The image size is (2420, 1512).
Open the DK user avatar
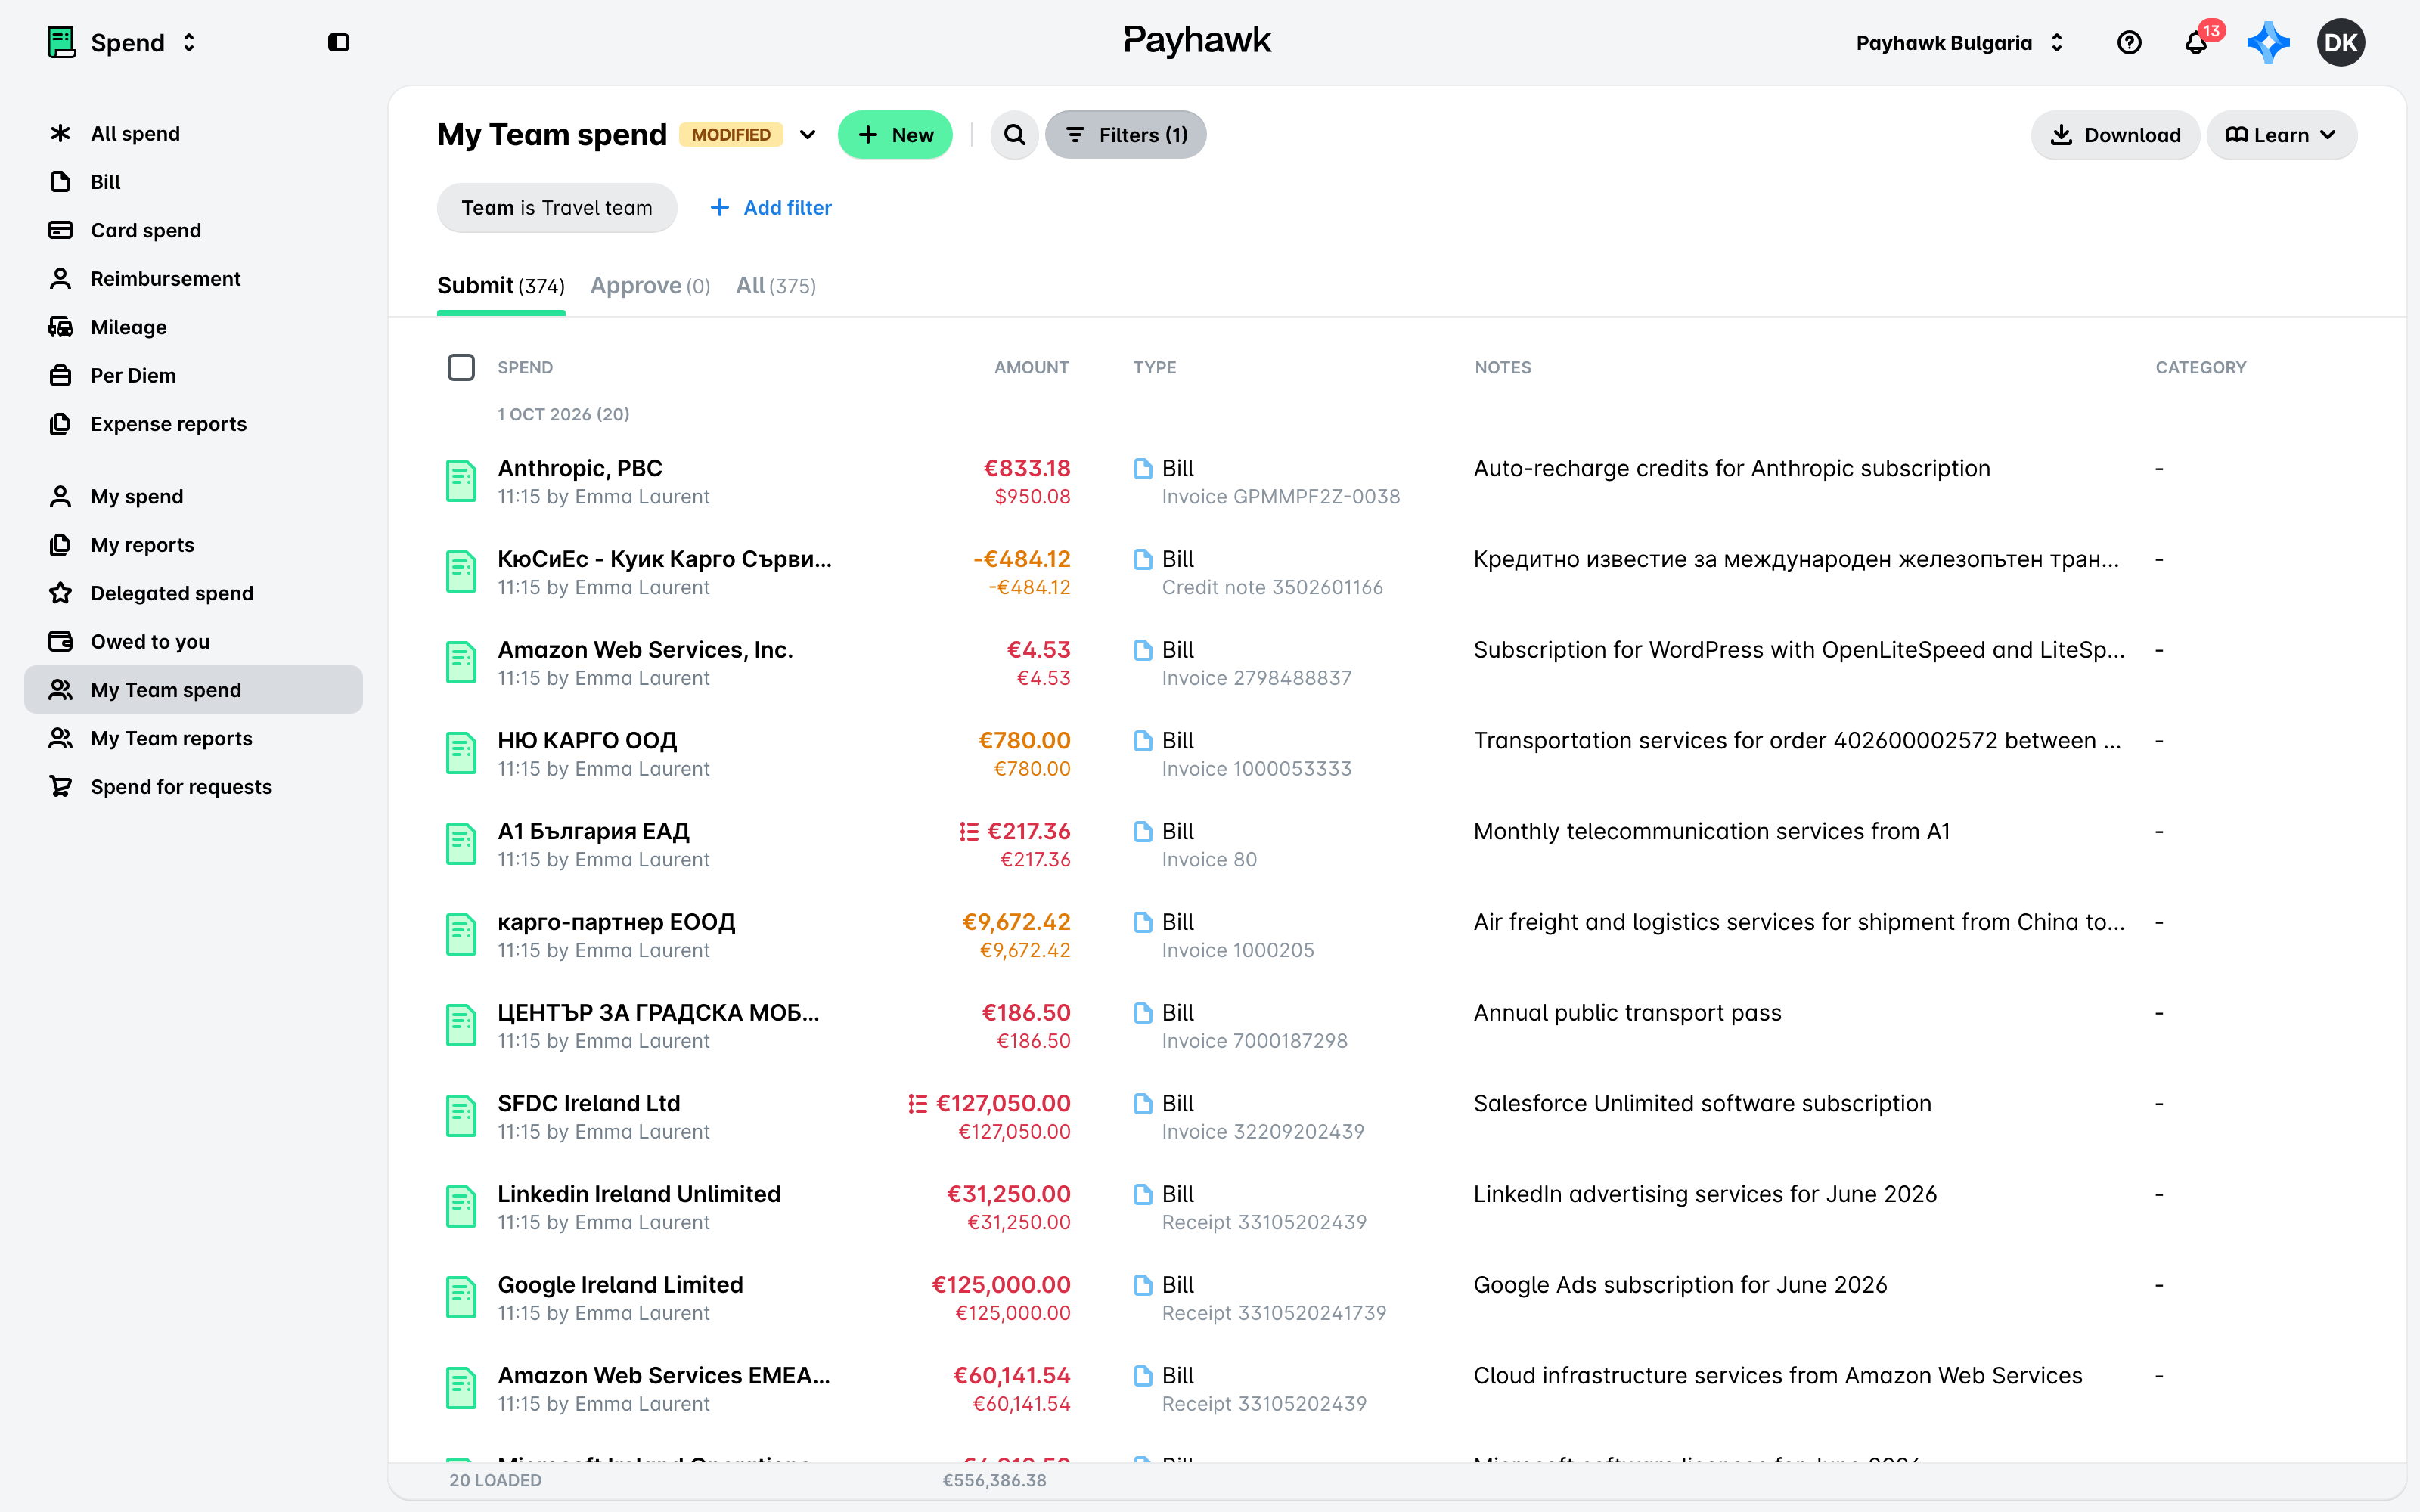pos(2340,42)
